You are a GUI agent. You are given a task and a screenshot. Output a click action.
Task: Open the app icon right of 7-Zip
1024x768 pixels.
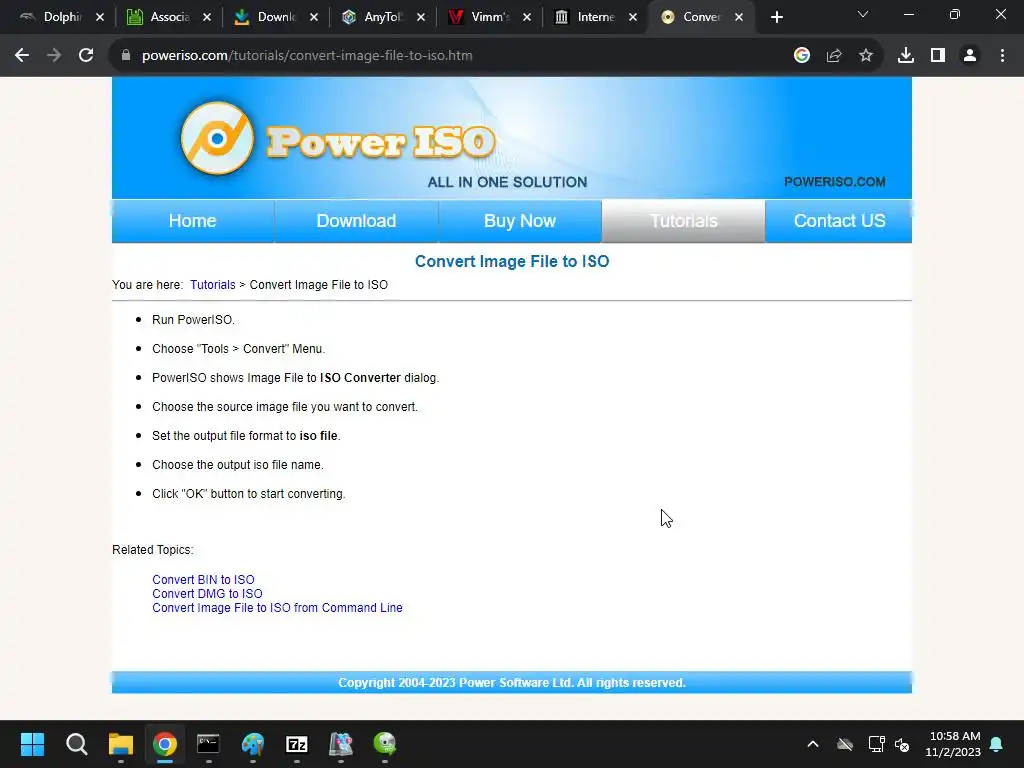[340, 744]
